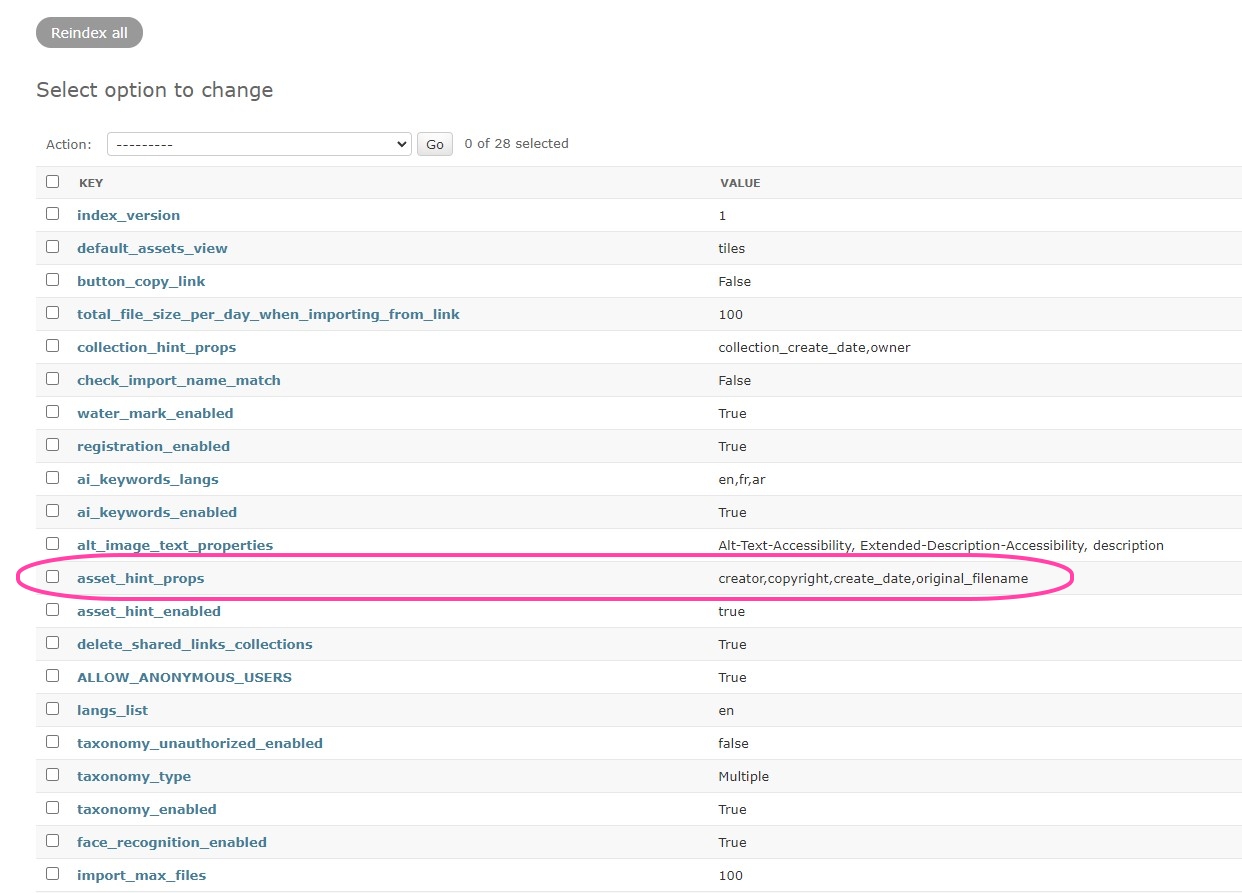This screenshot has width=1242, height=893.
Task: Select the asset_hint_props row checkbox
Action: 52,577
